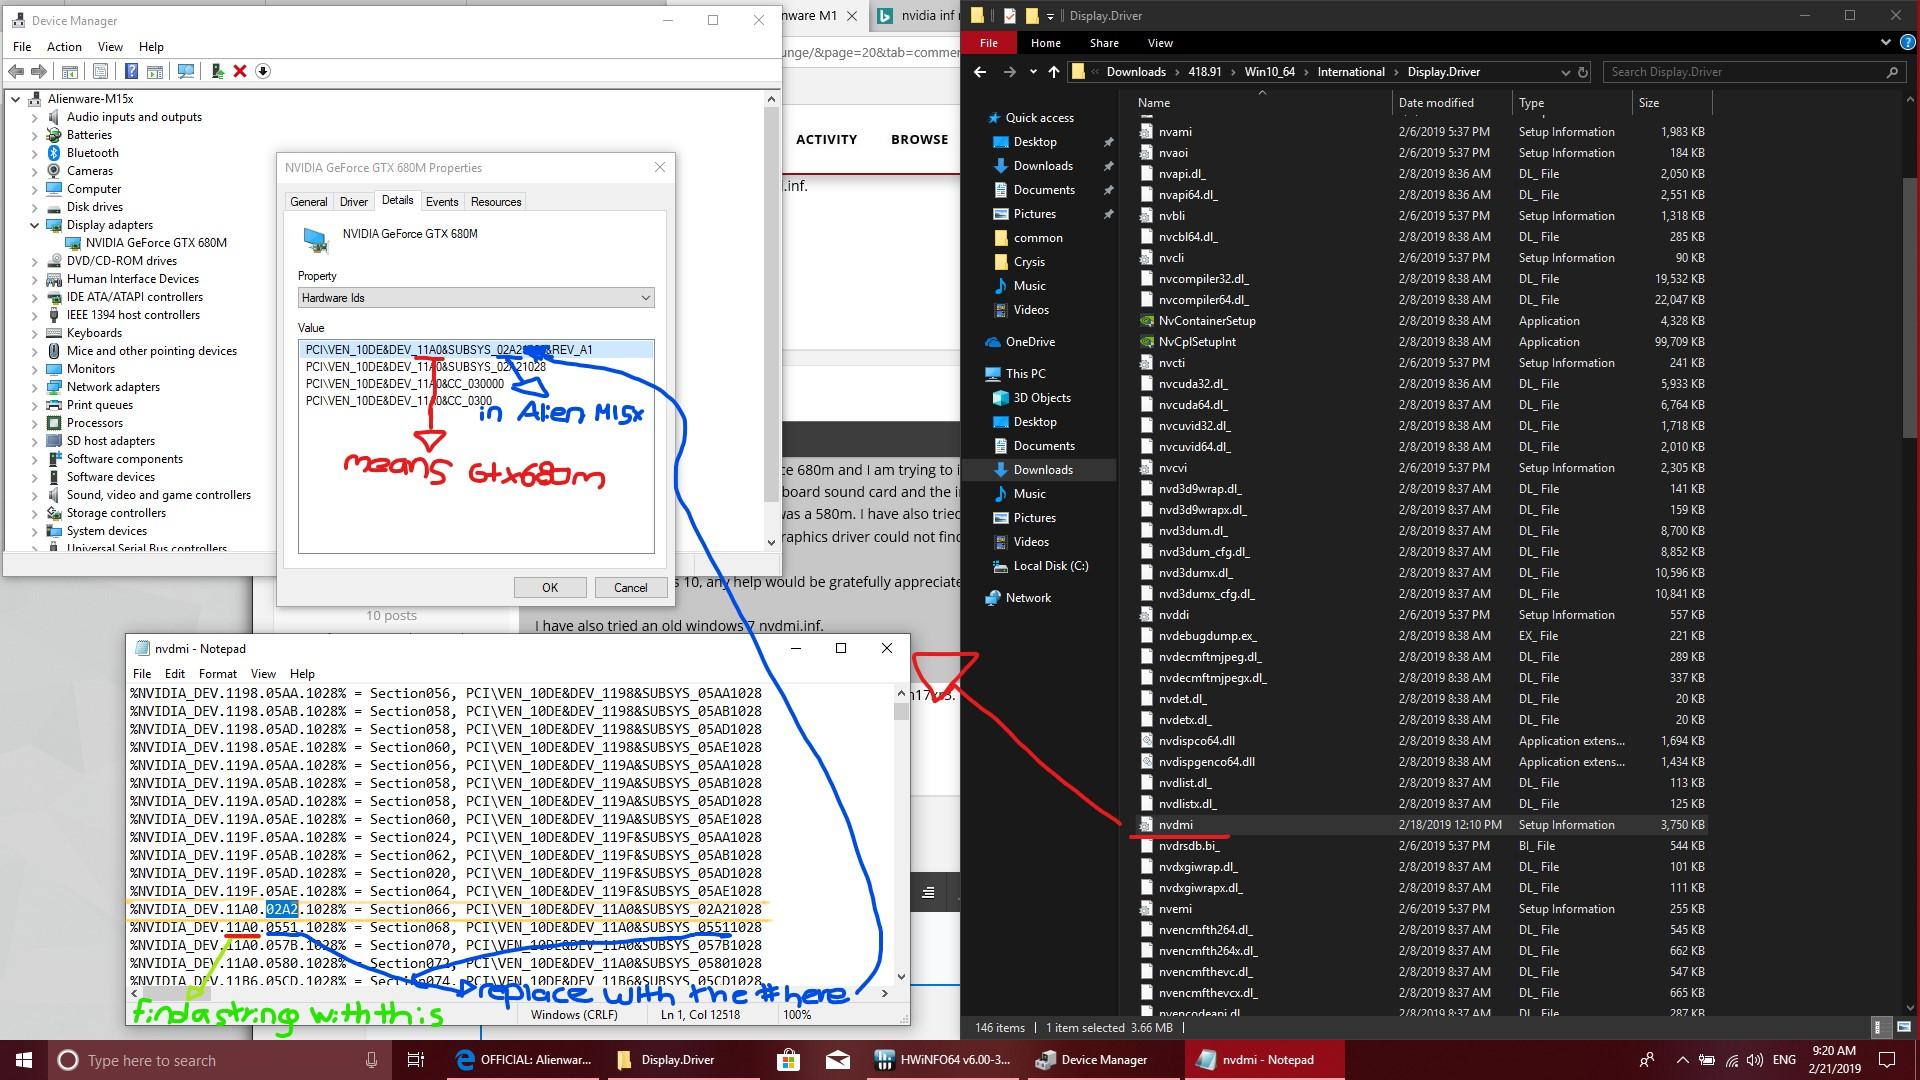1920x1080 pixels.
Task: Open Share tab in File Explorer ribbon
Action: coord(1104,43)
